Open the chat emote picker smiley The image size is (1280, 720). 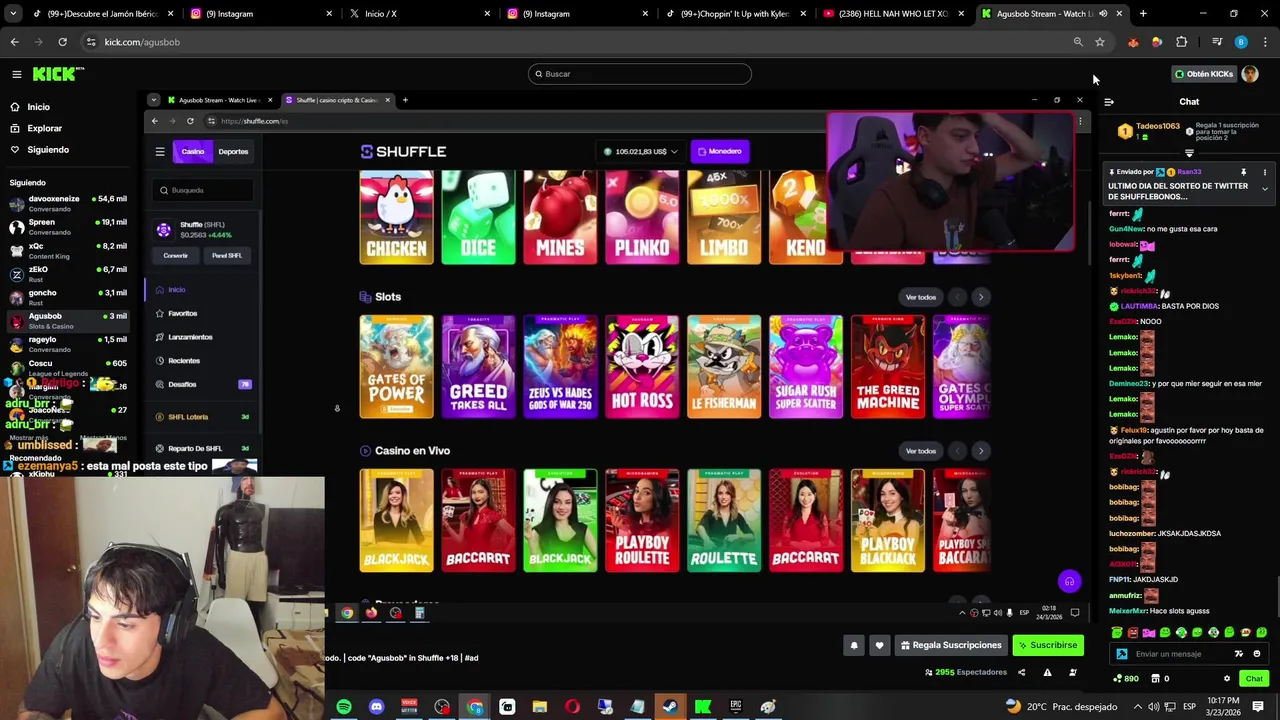click(x=1257, y=654)
